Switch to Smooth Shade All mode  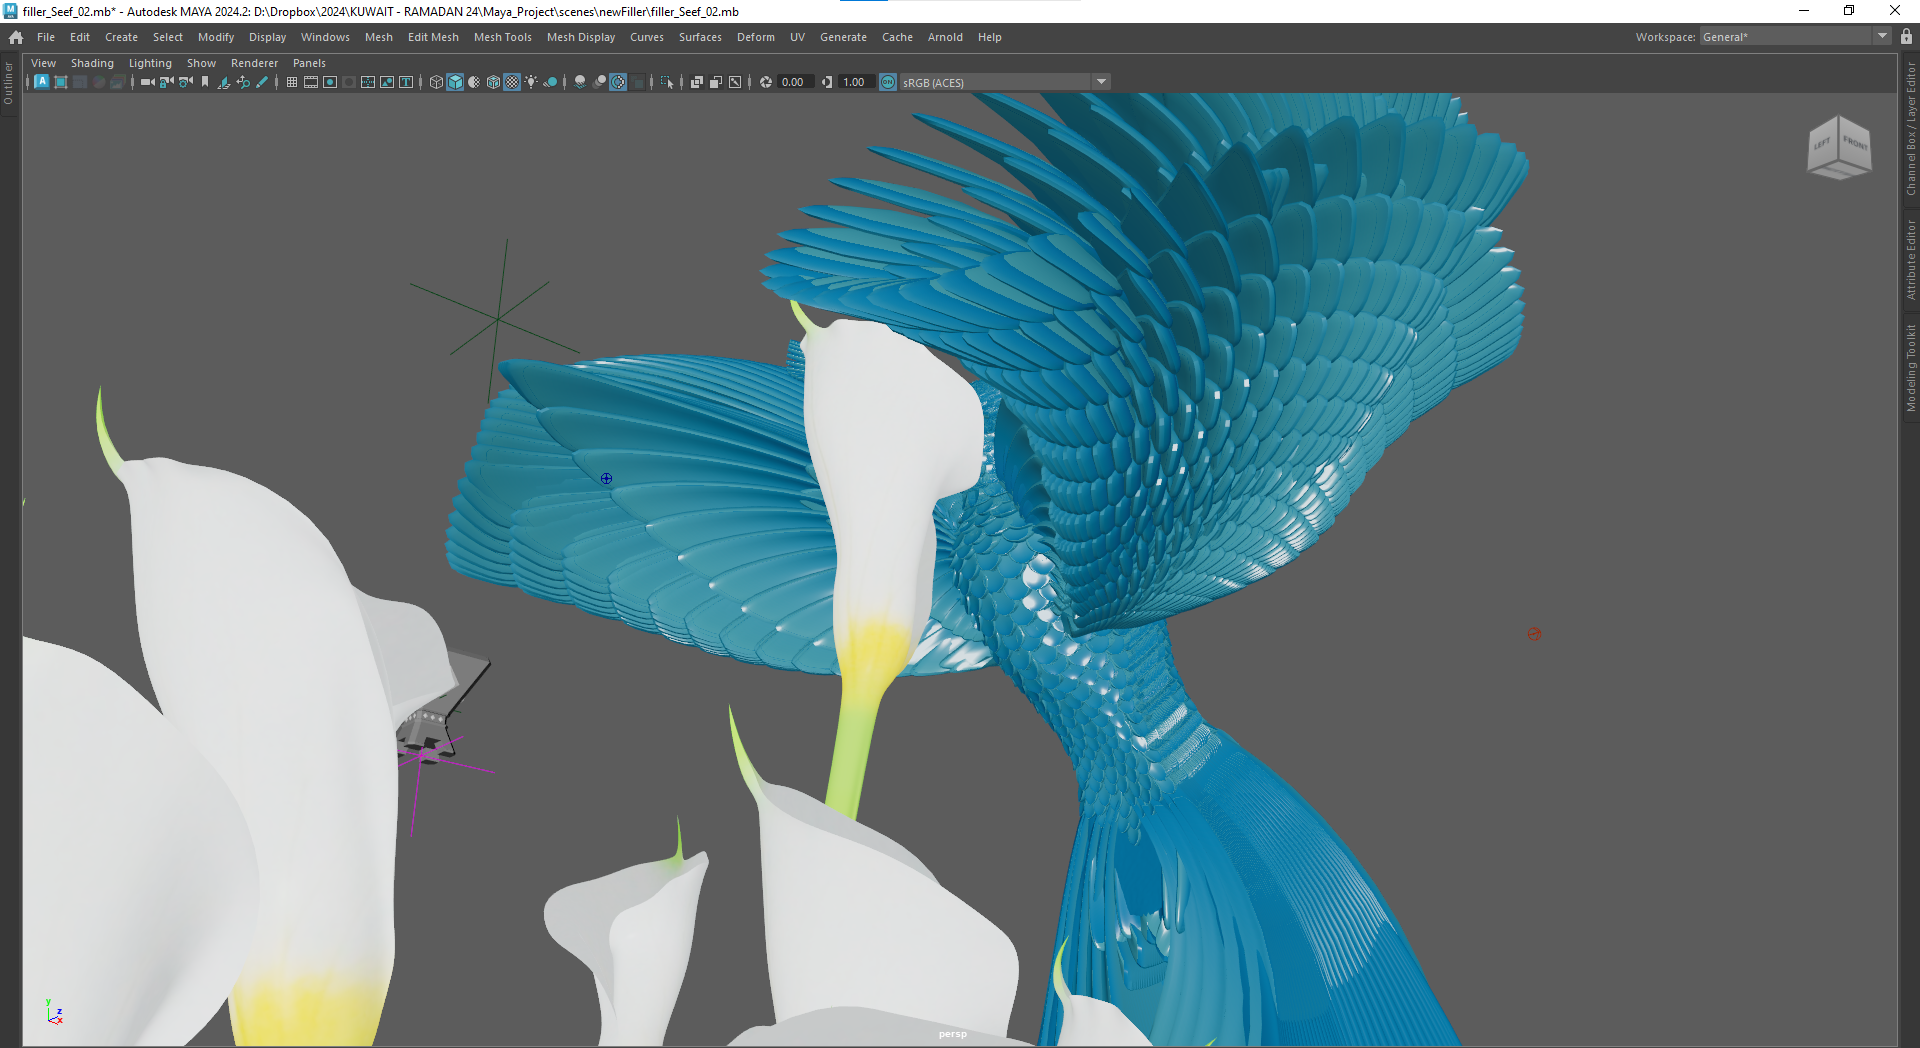click(455, 82)
